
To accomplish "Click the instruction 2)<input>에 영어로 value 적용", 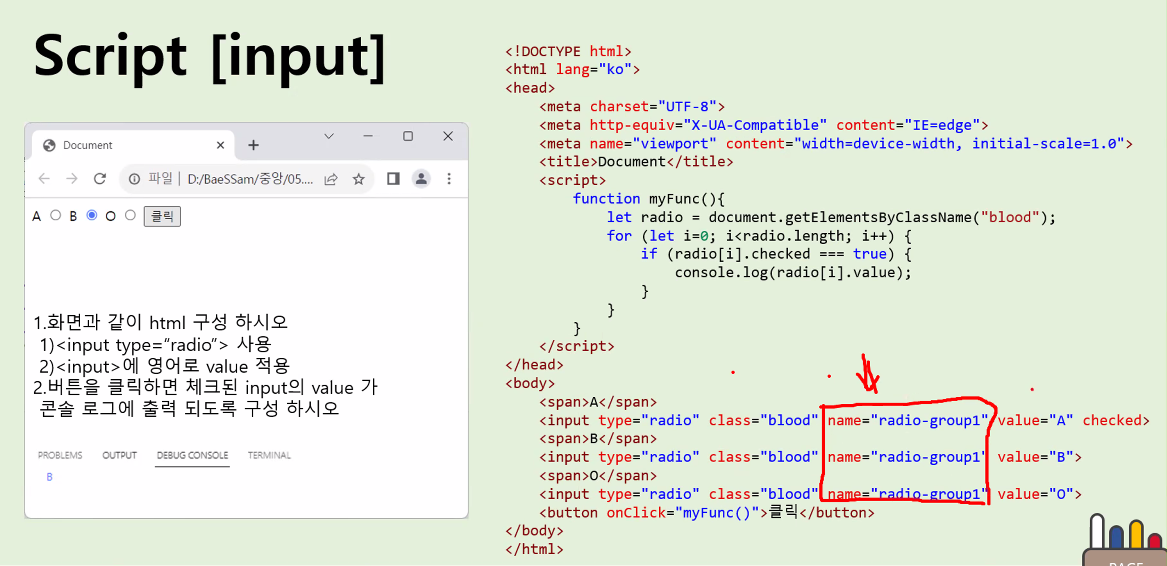I will point(164,366).
